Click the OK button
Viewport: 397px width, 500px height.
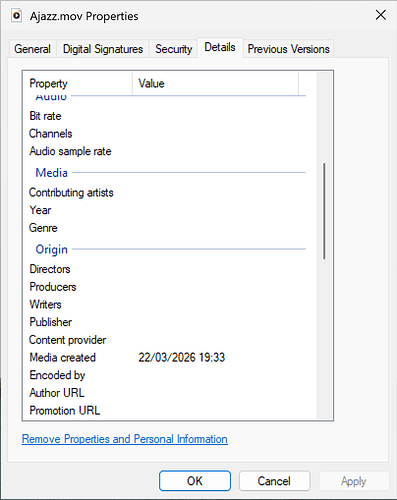pos(195,481)
